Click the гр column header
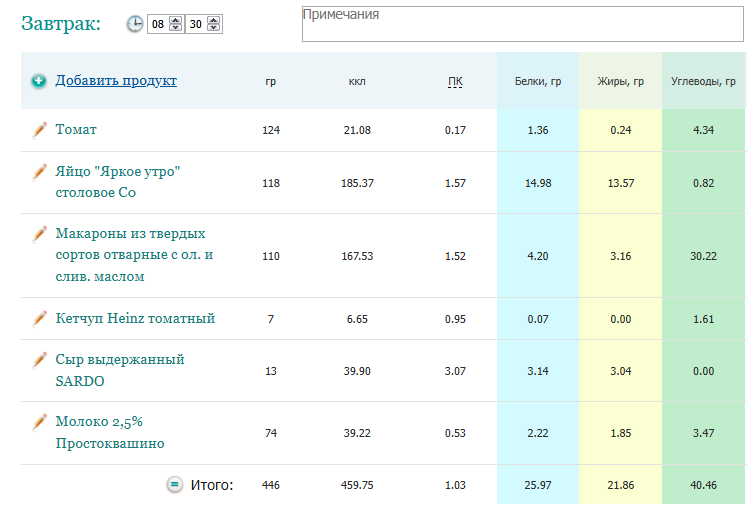 [x=271, y=81]
